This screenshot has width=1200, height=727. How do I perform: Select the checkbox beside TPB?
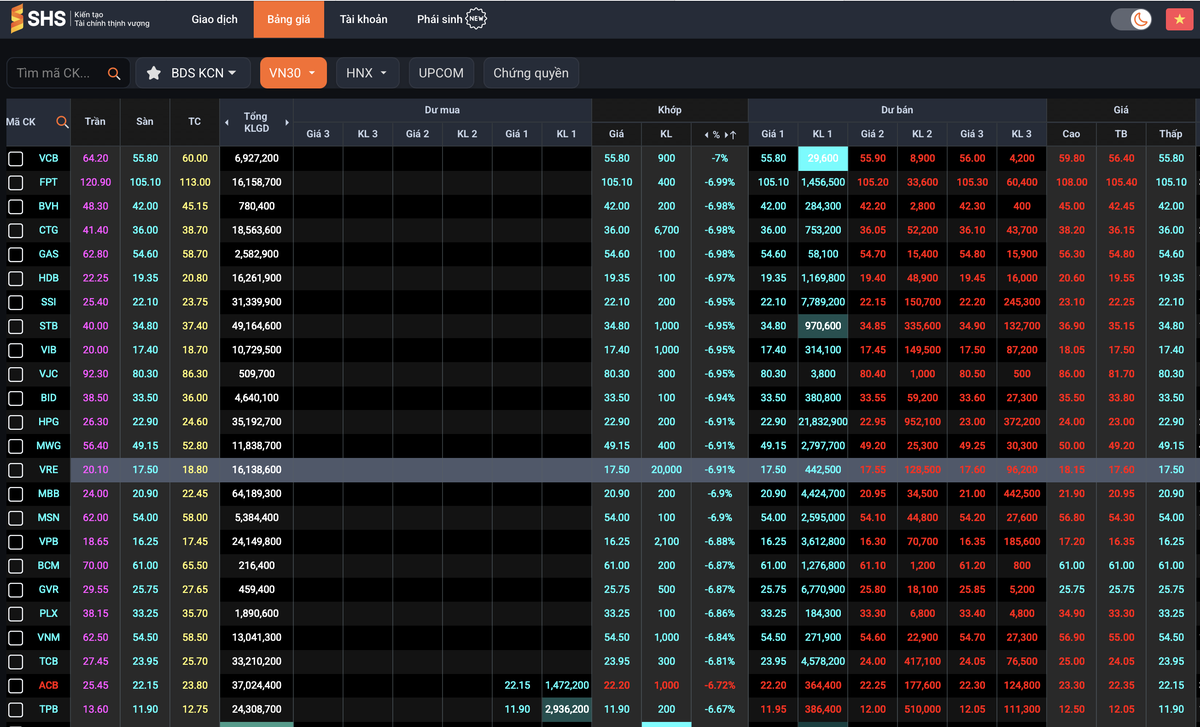(x=16, y=709)
